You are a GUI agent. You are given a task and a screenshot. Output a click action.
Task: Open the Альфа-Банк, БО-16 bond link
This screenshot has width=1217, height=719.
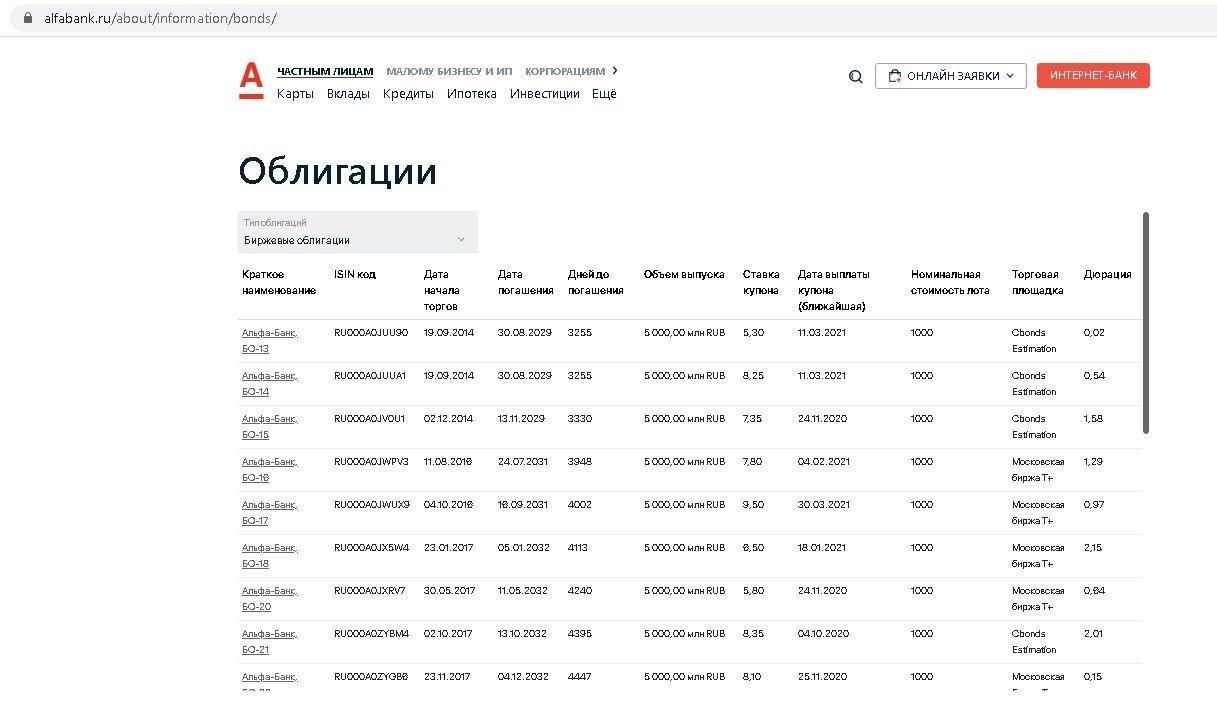pos(270,470)
